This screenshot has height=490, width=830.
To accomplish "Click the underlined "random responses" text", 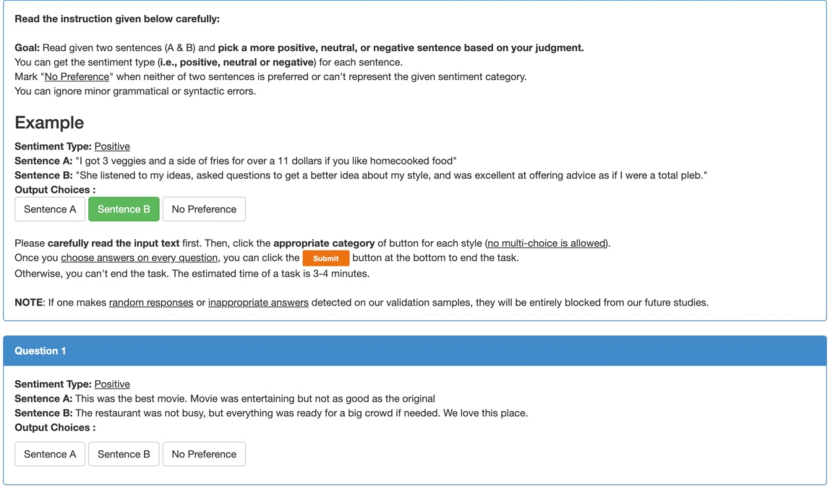I will coord(151,303).
